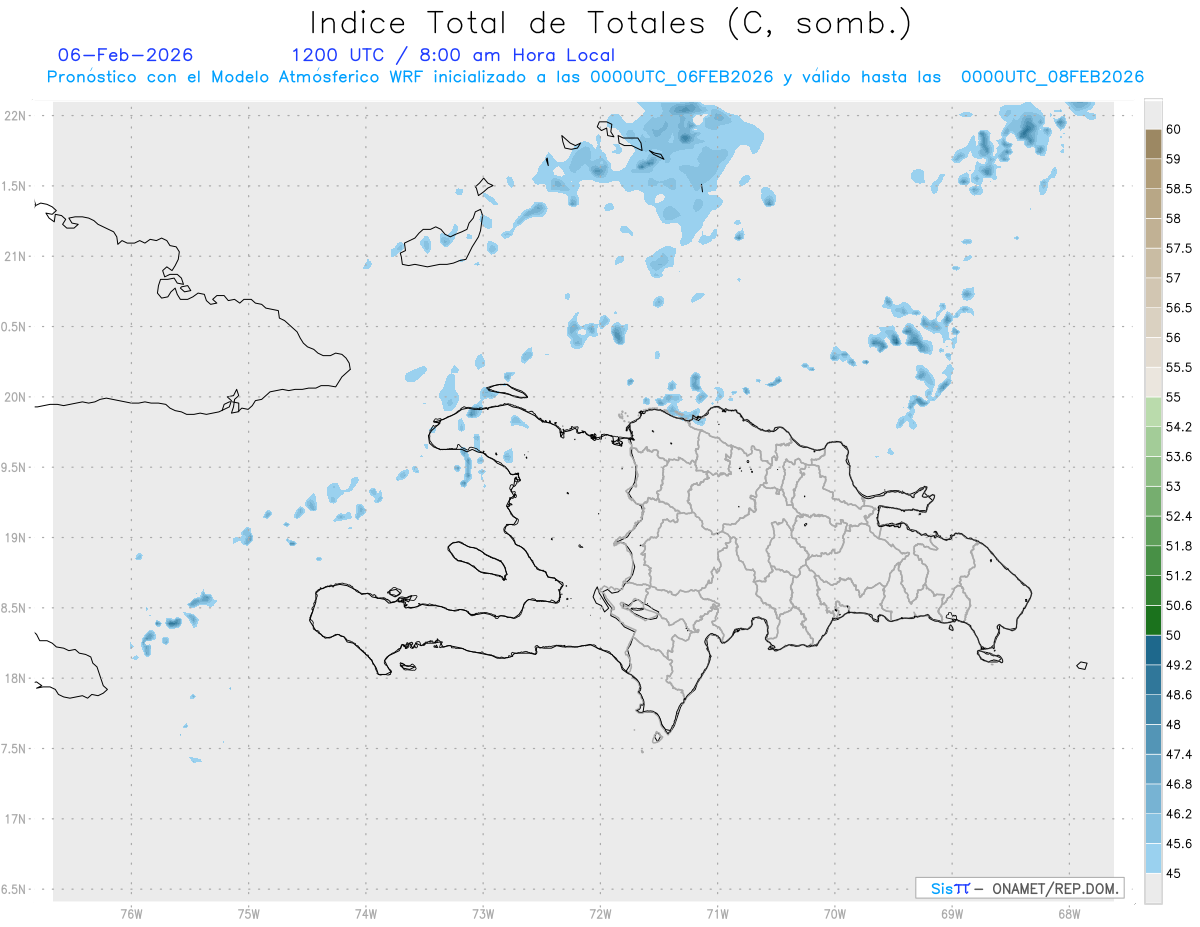Select the tan swatch between 57 and 57.5
The image size is (1200, 927).
pos(1153,263)
